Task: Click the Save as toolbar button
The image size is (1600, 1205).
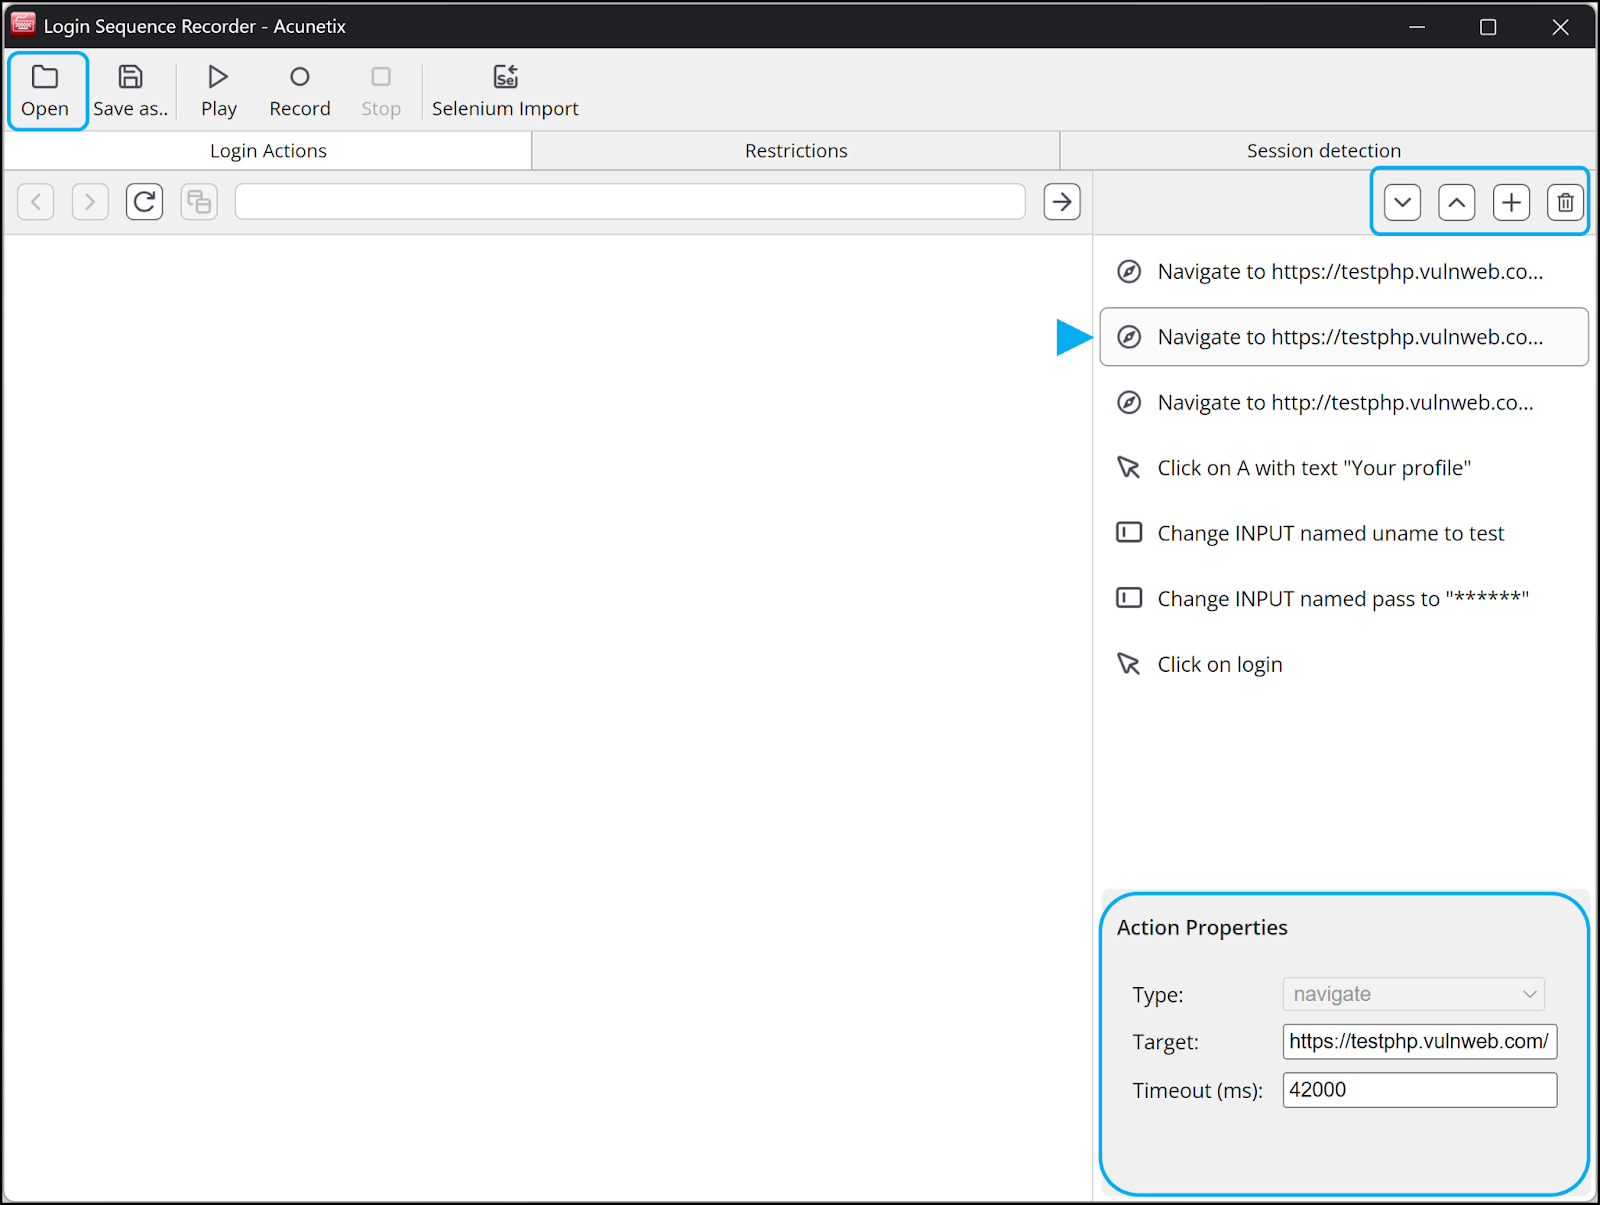Action: click(x=131, y=91)
